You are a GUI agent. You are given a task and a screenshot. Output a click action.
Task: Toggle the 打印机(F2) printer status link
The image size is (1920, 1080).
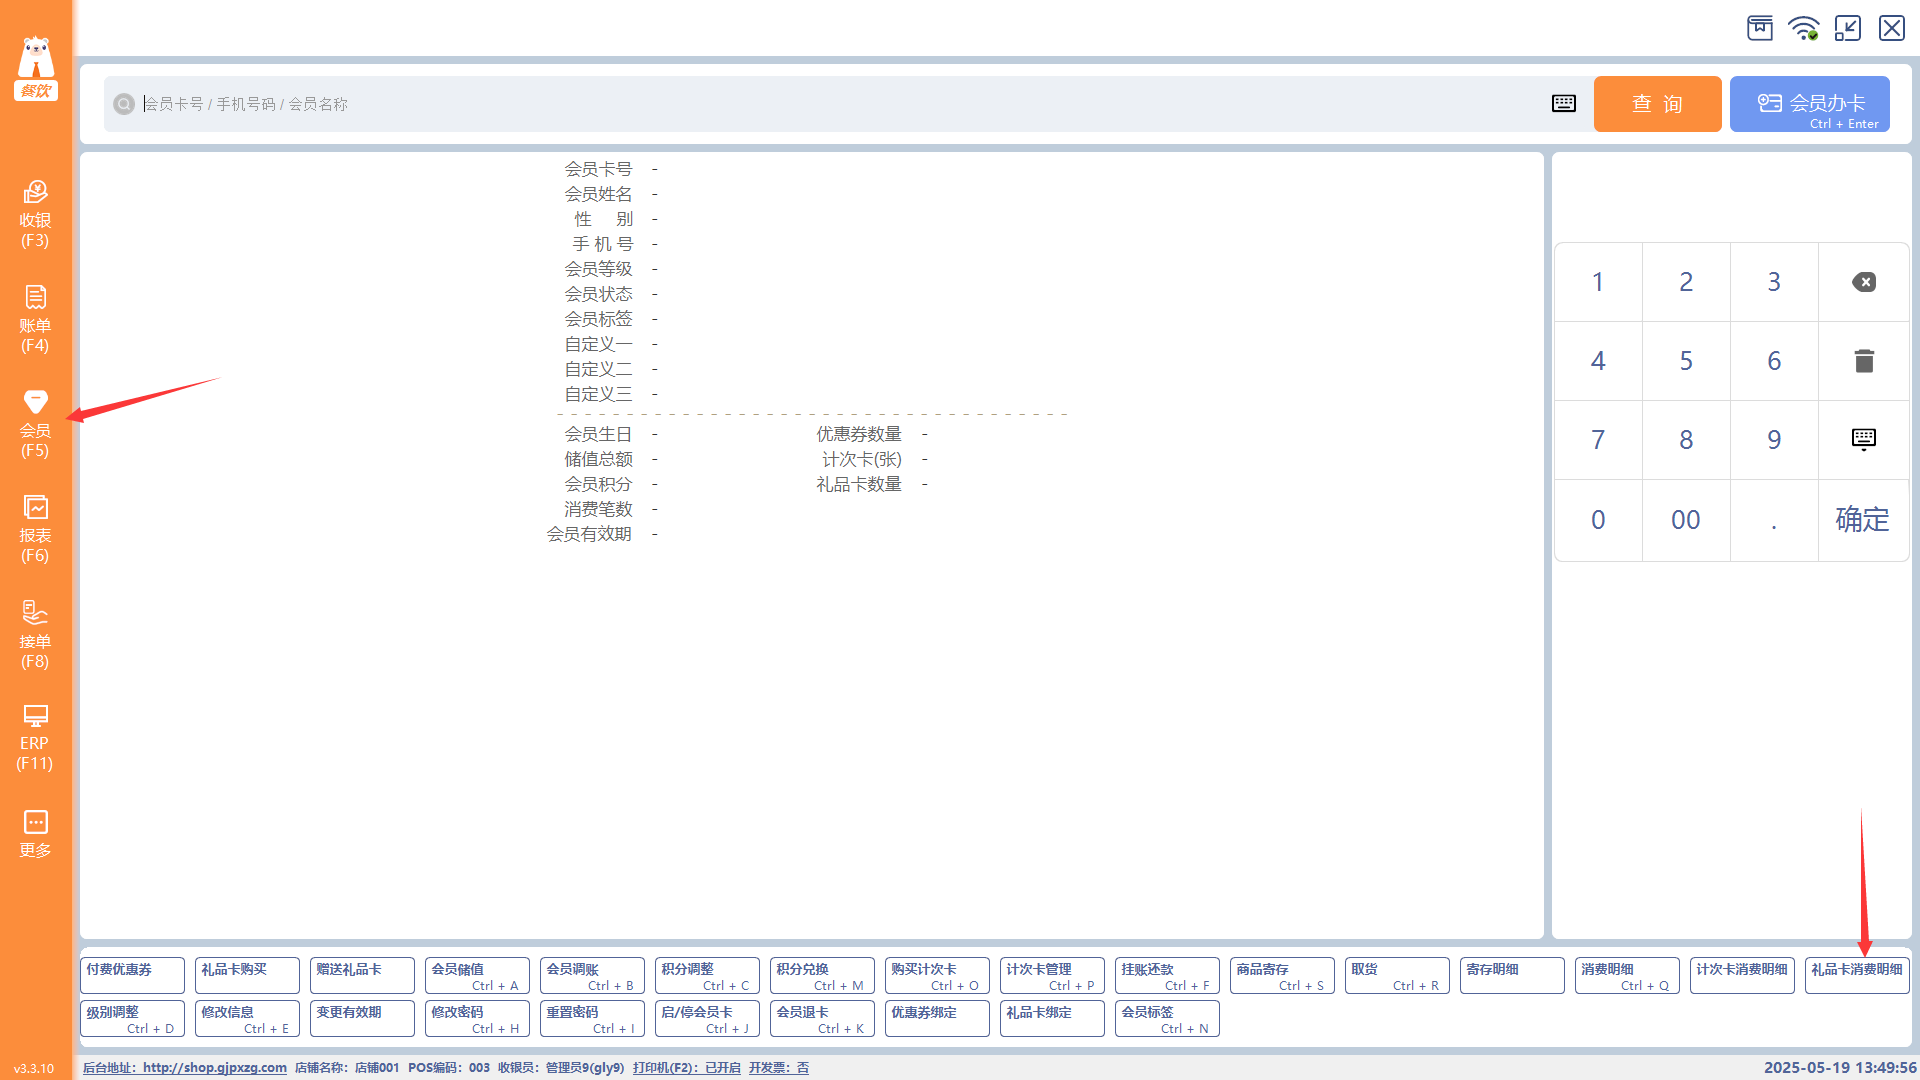tap(686, 1068)
